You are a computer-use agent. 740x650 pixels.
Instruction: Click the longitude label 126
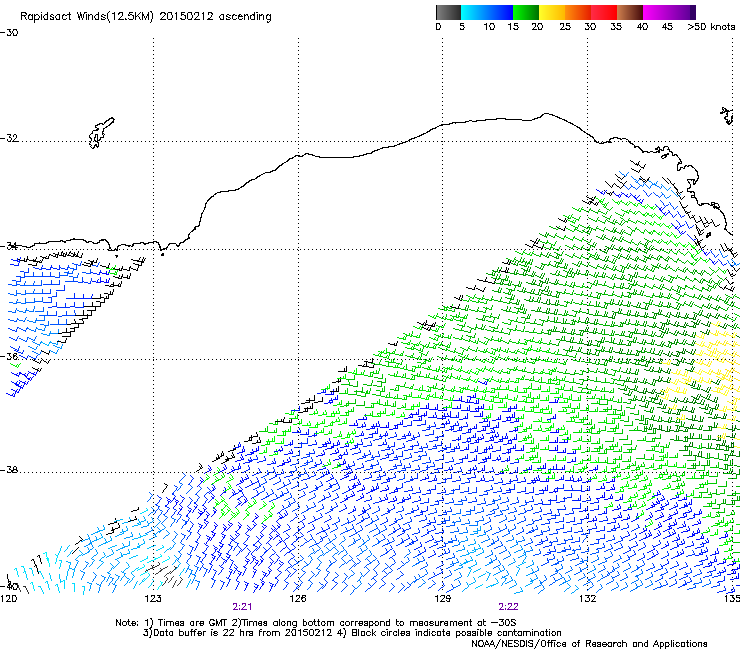point(298,599)
